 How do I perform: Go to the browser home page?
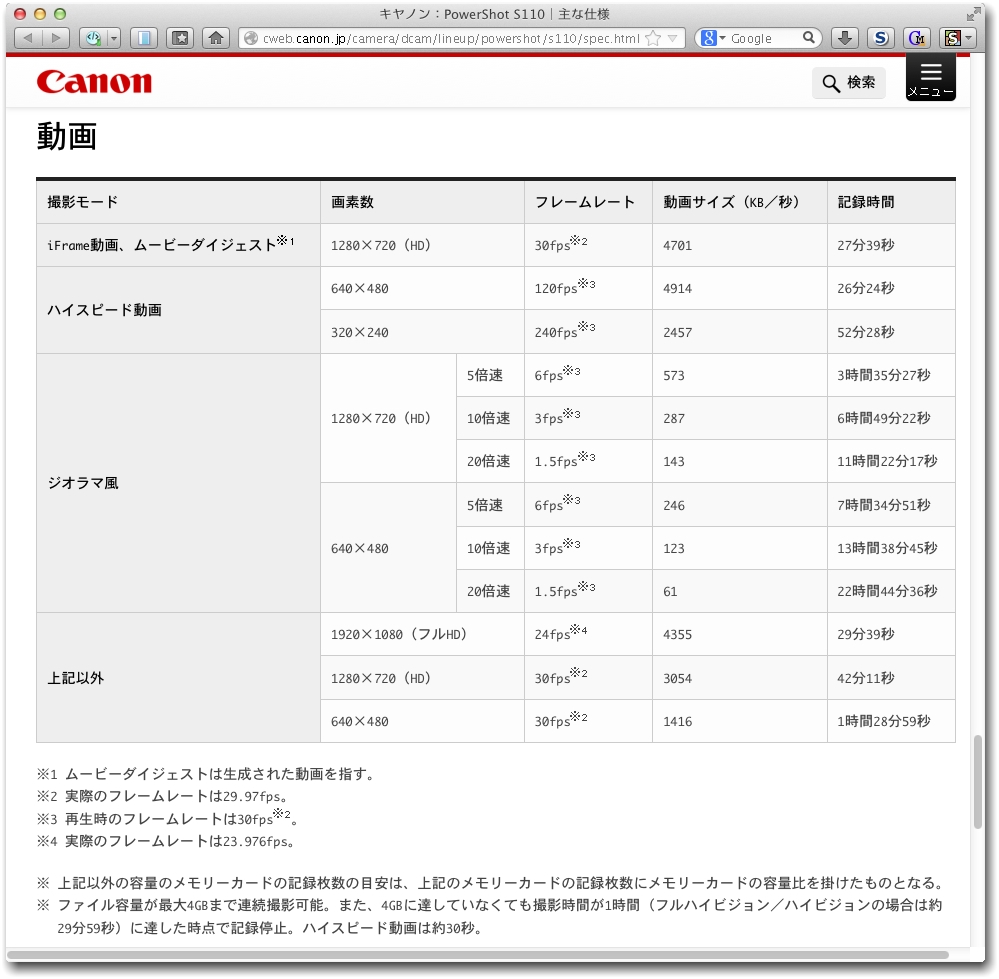(x=215, y=39)
